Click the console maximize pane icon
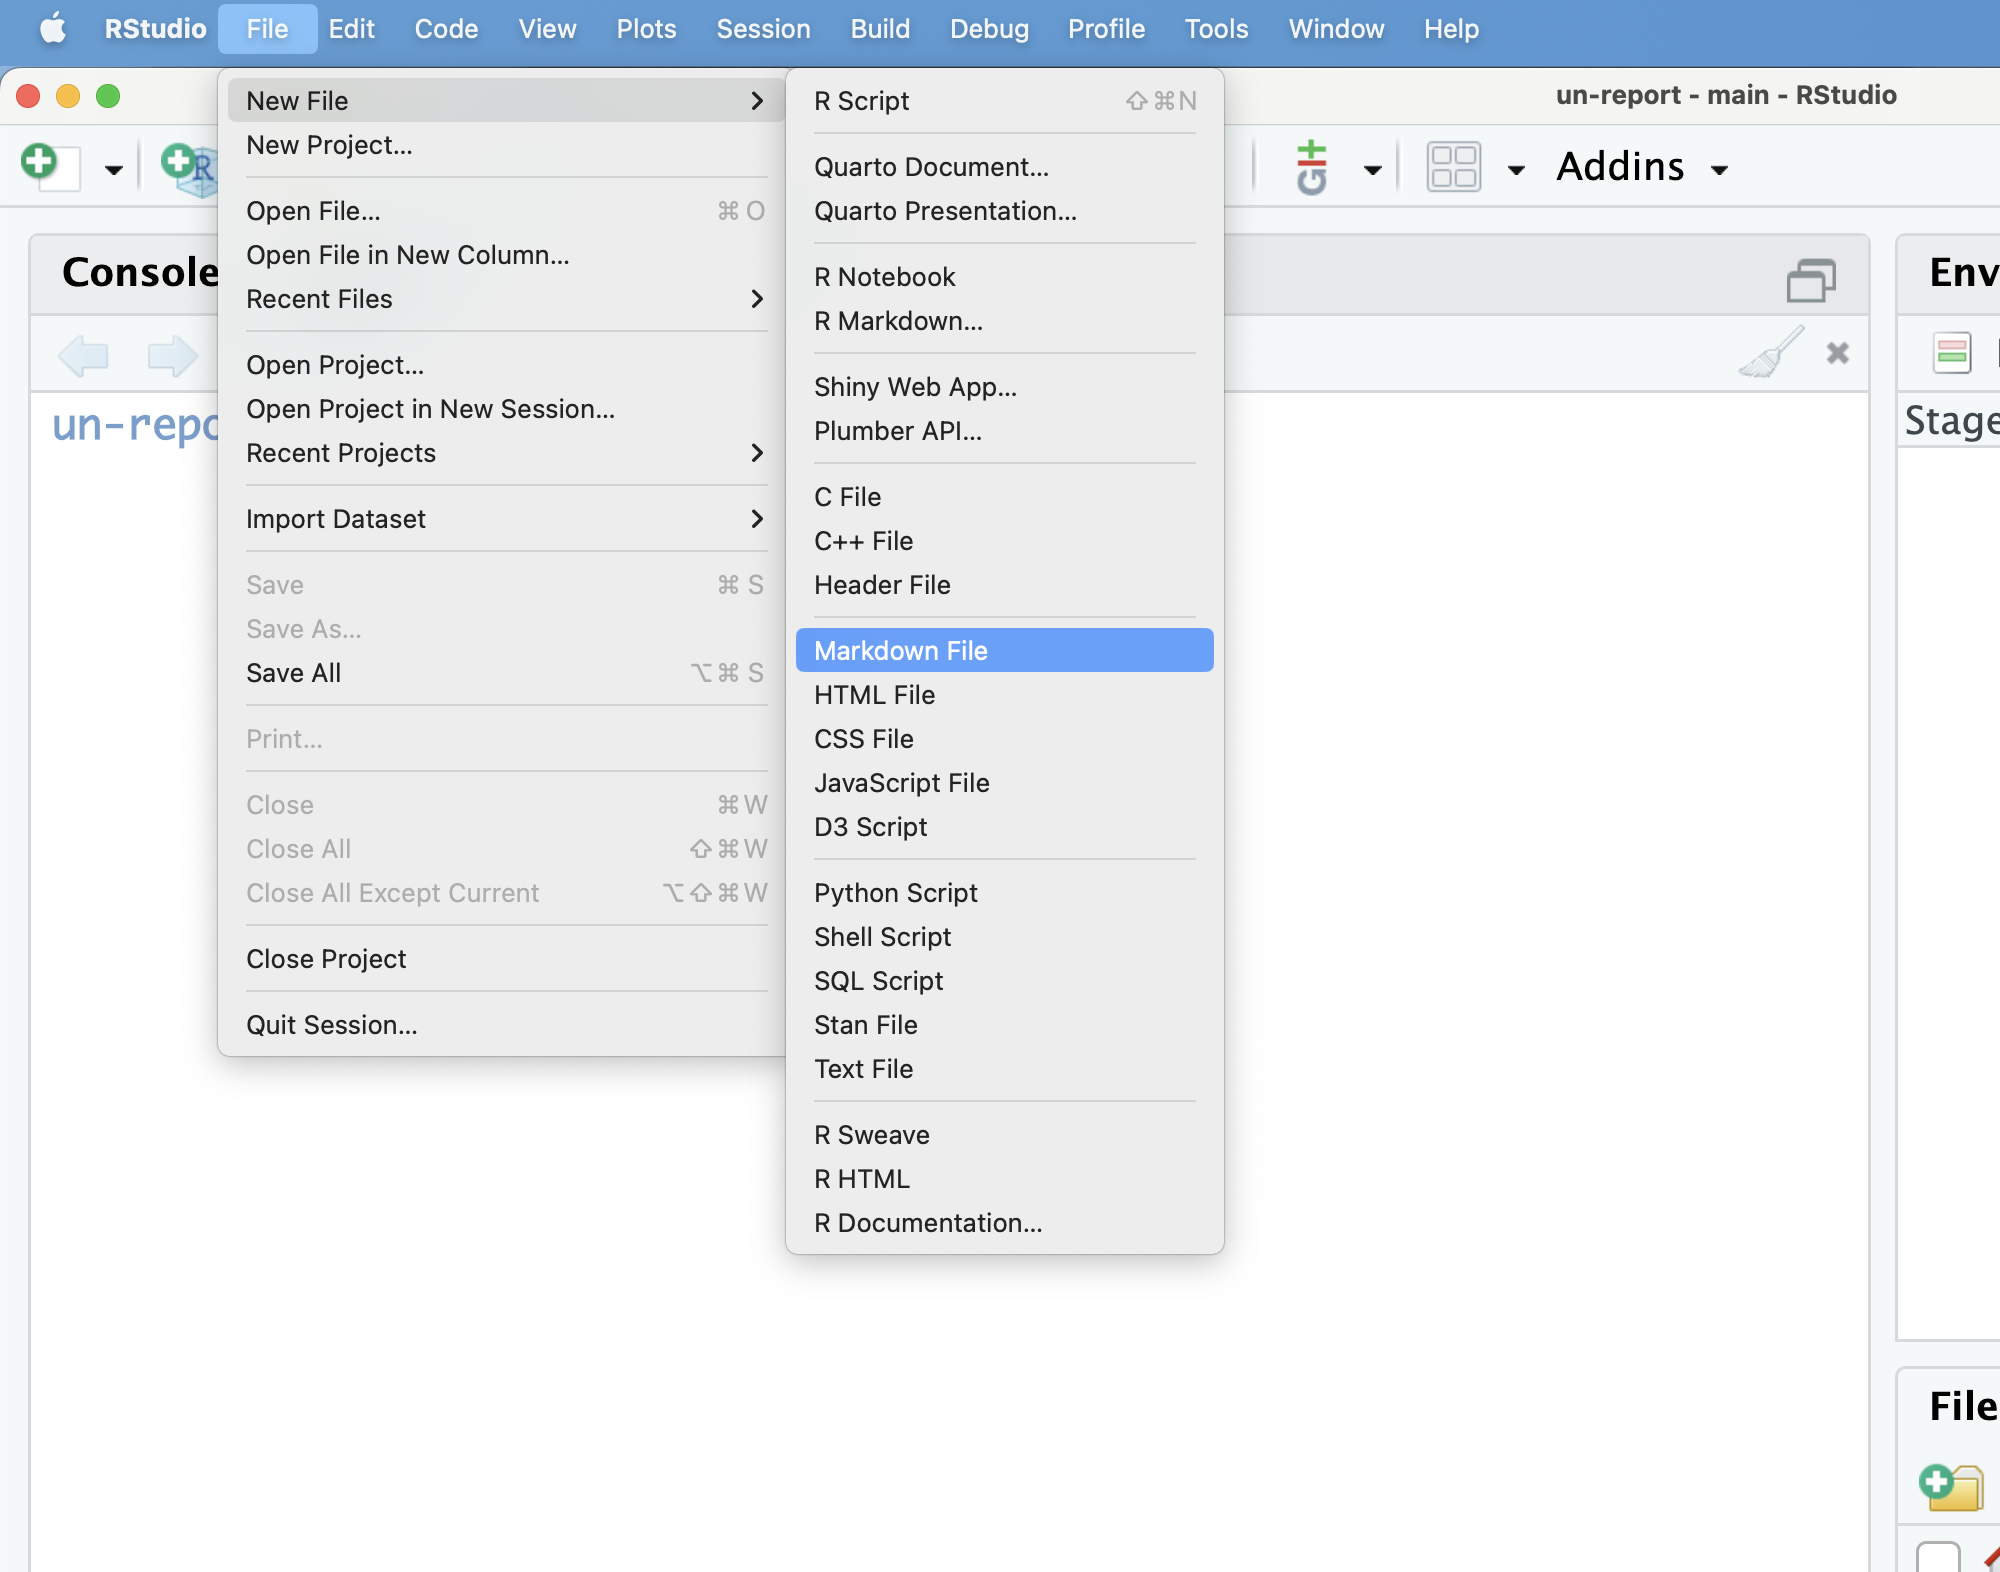Image resolution: width=2000 pixels, height=1572 pixels. [1811, 280]
